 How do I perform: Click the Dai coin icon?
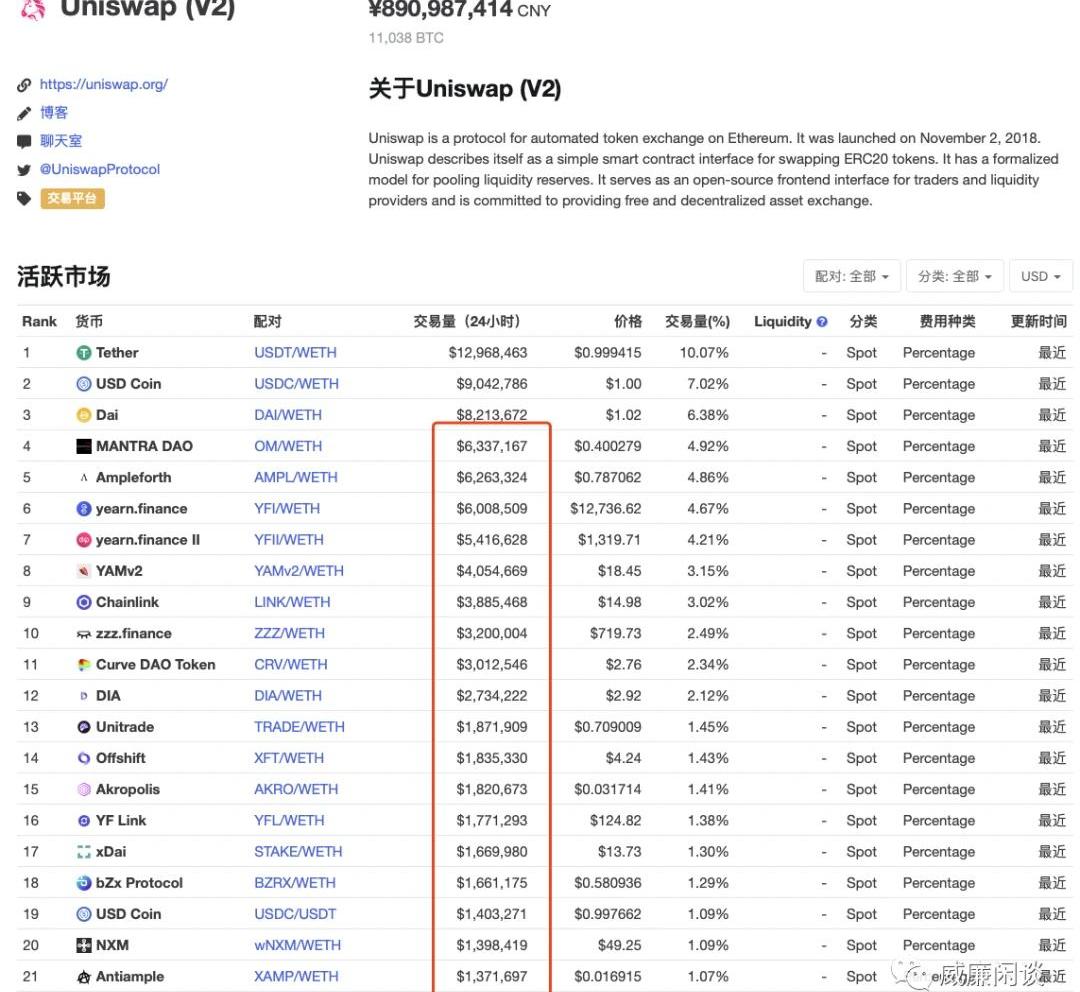pos(84,415)
